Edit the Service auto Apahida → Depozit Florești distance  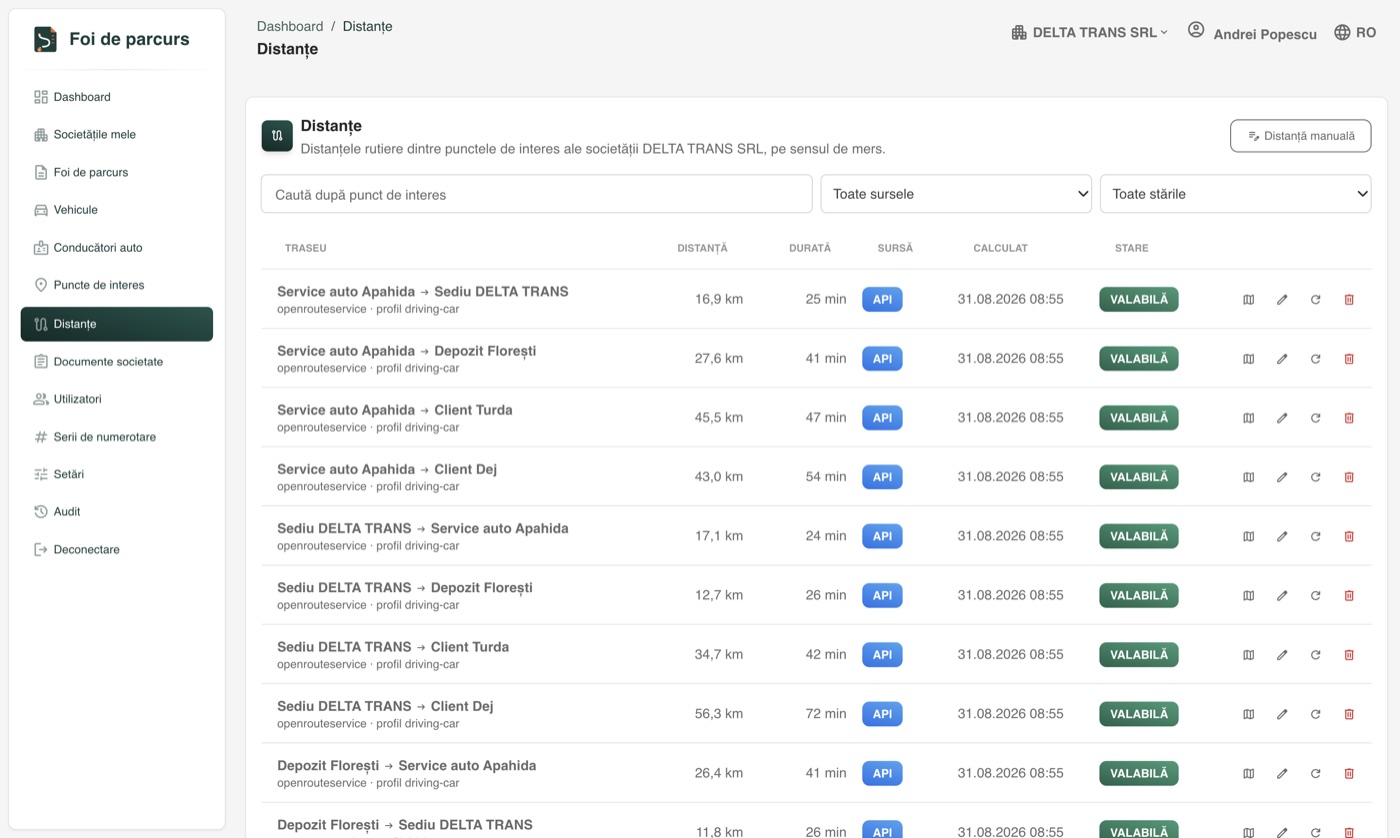[1282, 359]
